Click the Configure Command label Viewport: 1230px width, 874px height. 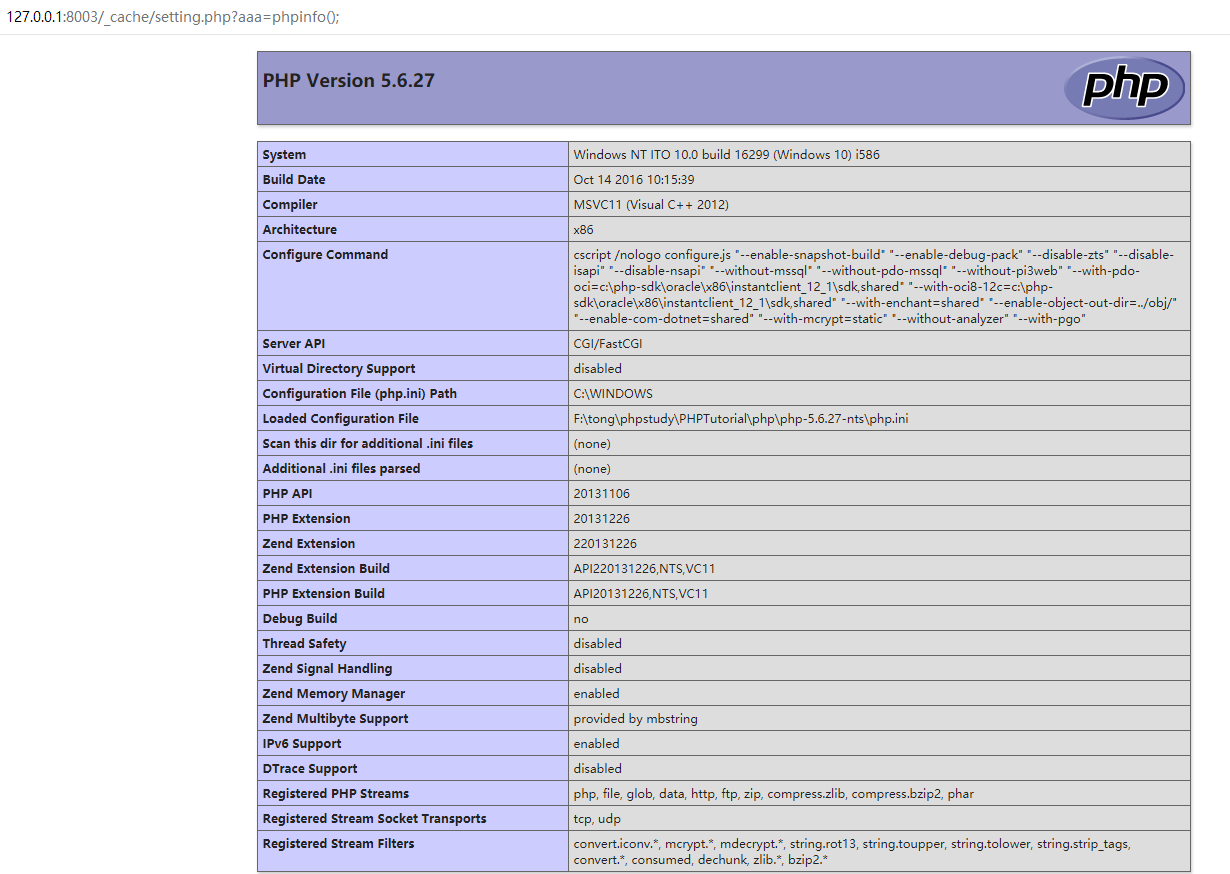pyautogui.click(x=325, y=255)
